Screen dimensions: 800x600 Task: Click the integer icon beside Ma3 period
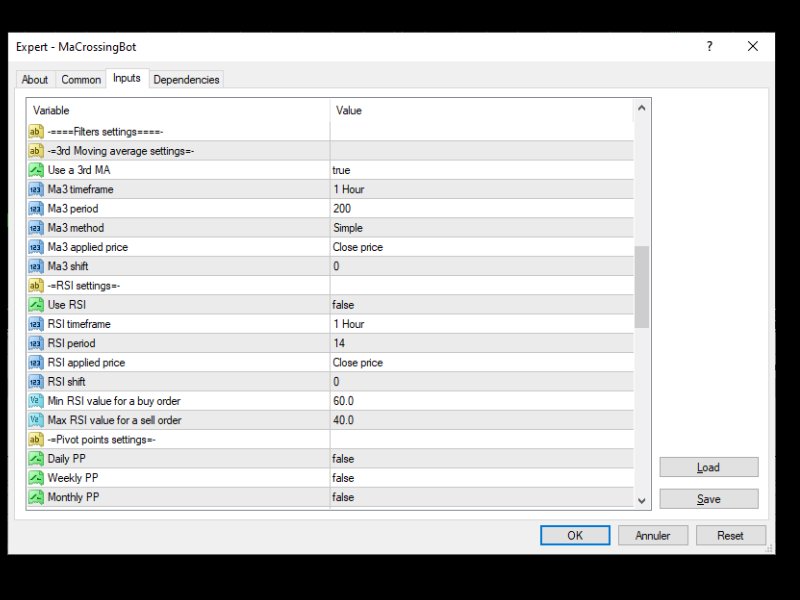pyautogui.click(x=36, y=209)
